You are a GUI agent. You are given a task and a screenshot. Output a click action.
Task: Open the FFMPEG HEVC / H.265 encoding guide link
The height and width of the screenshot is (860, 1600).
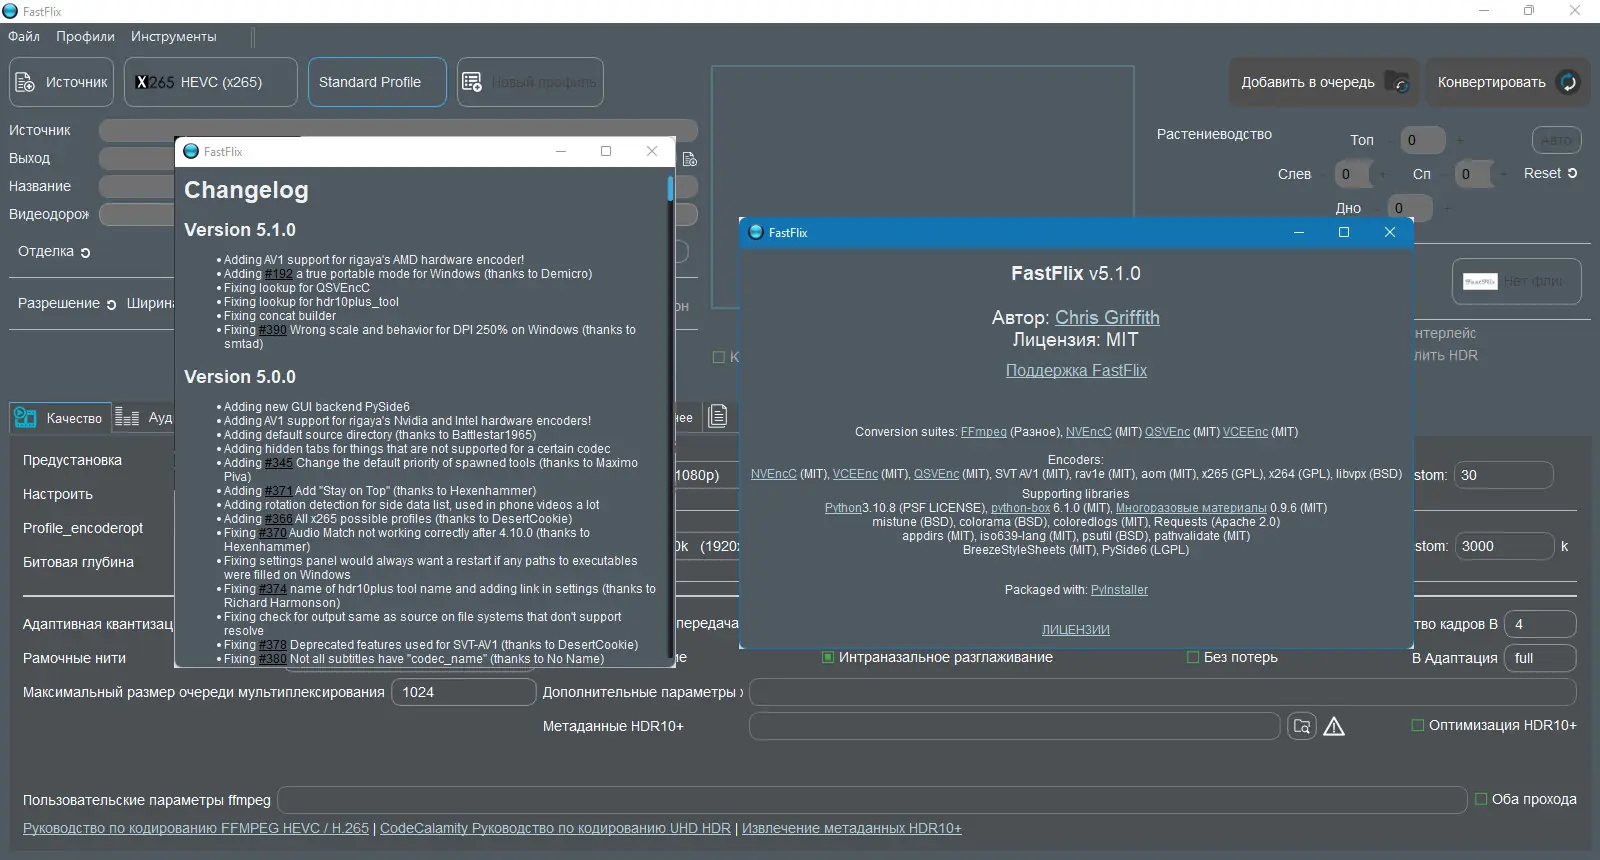[196, 828]
